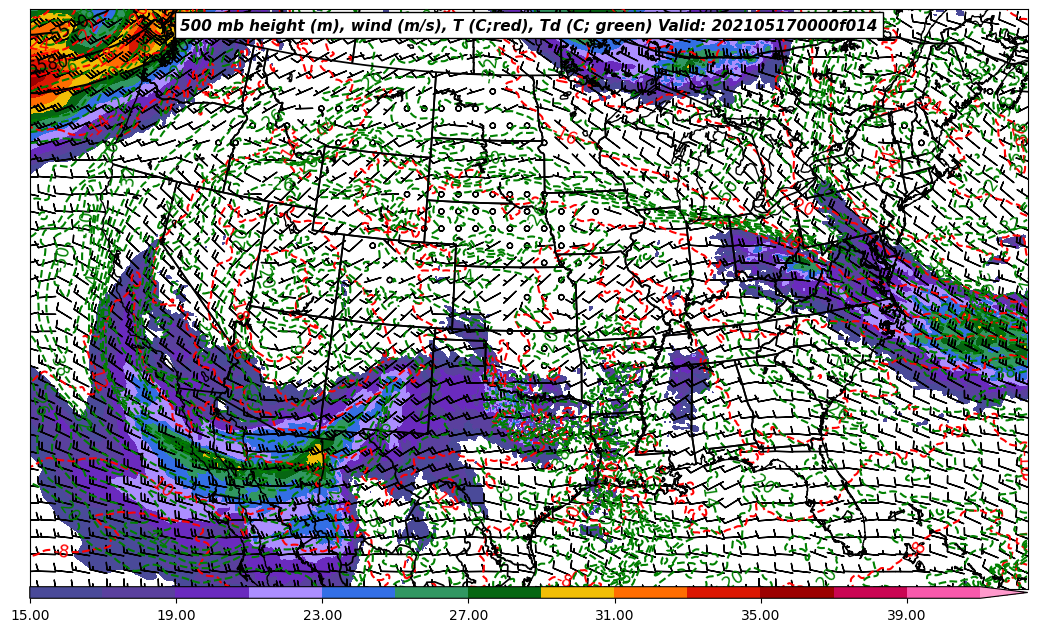The image size is (1037, 632).
Task: Click the bright blue colorbar segment
Action: point(358,592)
